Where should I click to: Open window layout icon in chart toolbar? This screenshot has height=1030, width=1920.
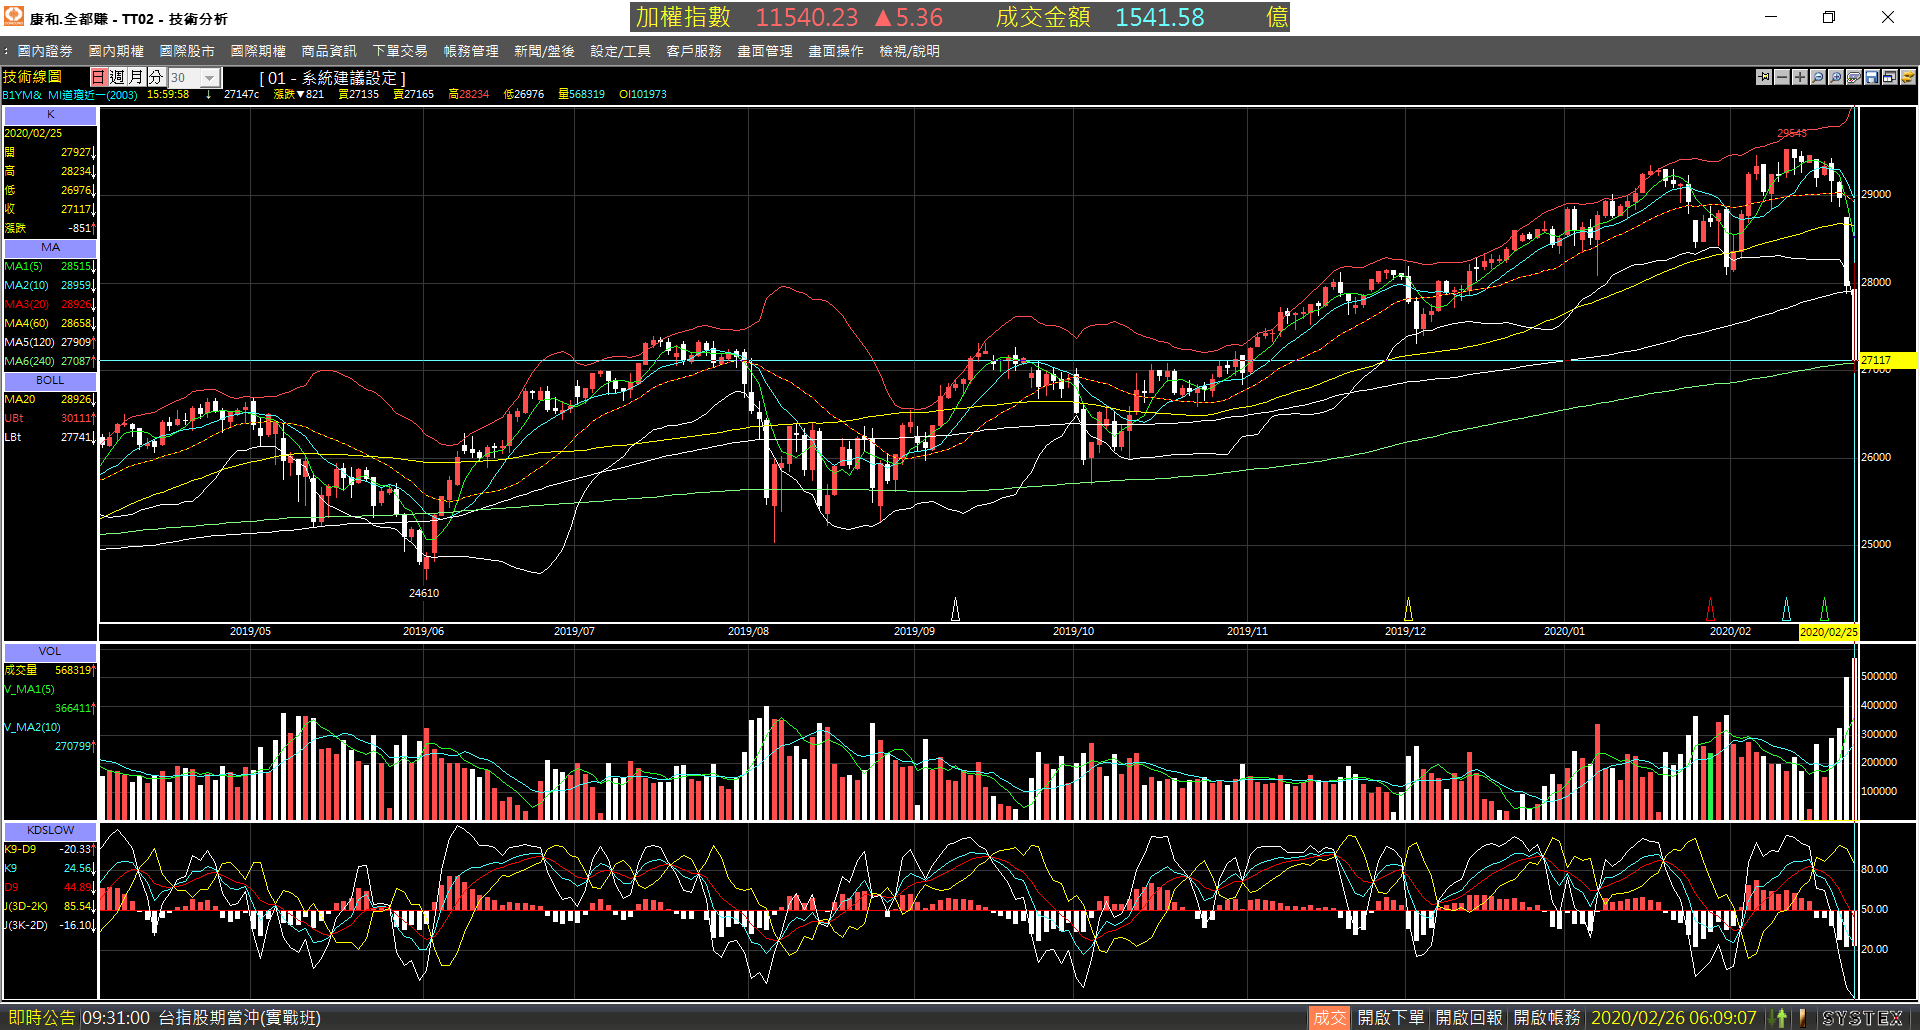1890,77
